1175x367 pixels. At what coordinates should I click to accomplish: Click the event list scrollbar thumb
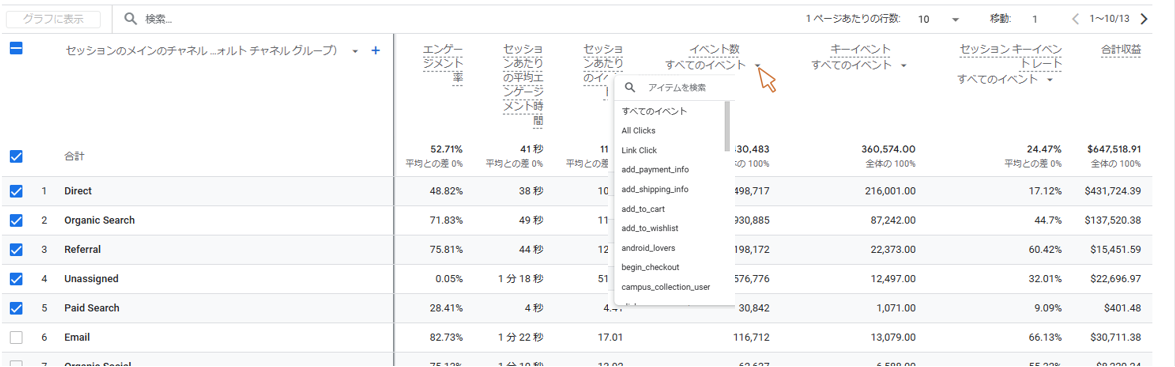point(727,126)
